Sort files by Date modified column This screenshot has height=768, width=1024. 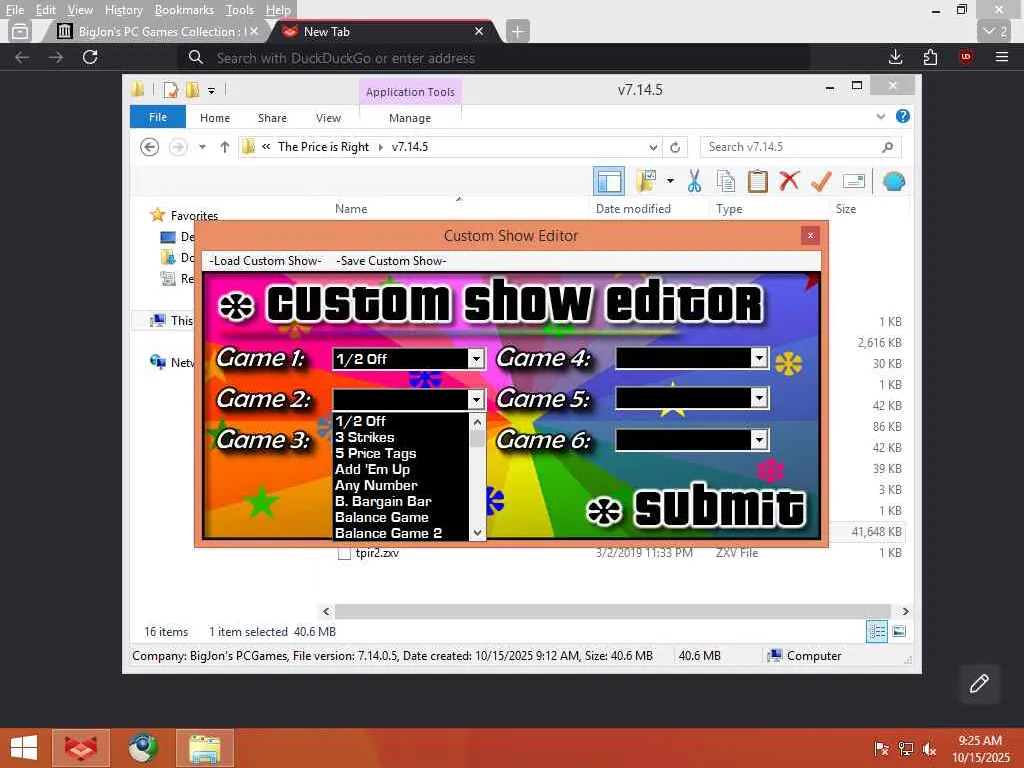[x=633, y=209]
